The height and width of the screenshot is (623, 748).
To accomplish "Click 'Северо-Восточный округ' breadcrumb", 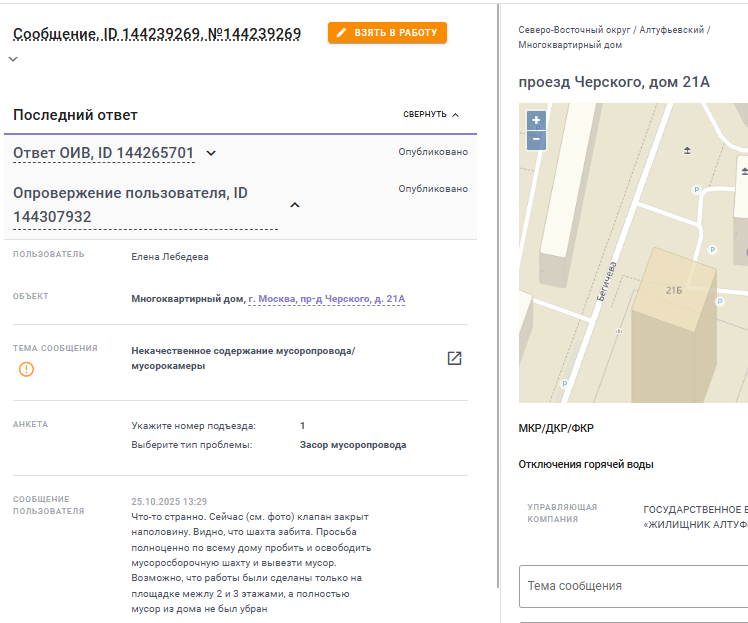I will click(x=574, y=30).
